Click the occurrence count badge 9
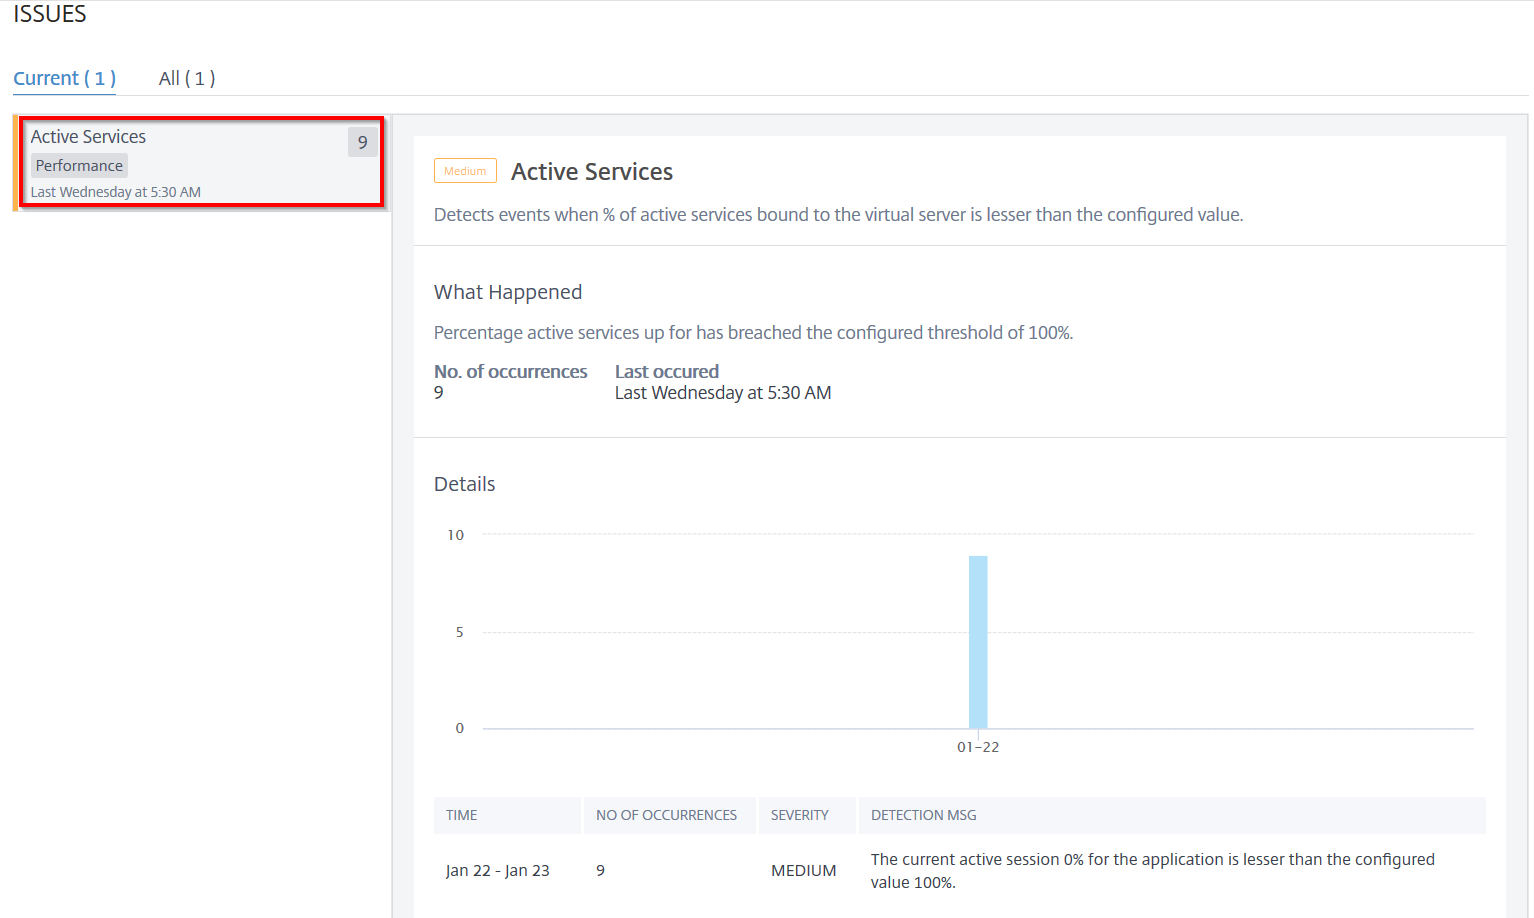Viewport: 1534px width, 918px height. [362, 142]
